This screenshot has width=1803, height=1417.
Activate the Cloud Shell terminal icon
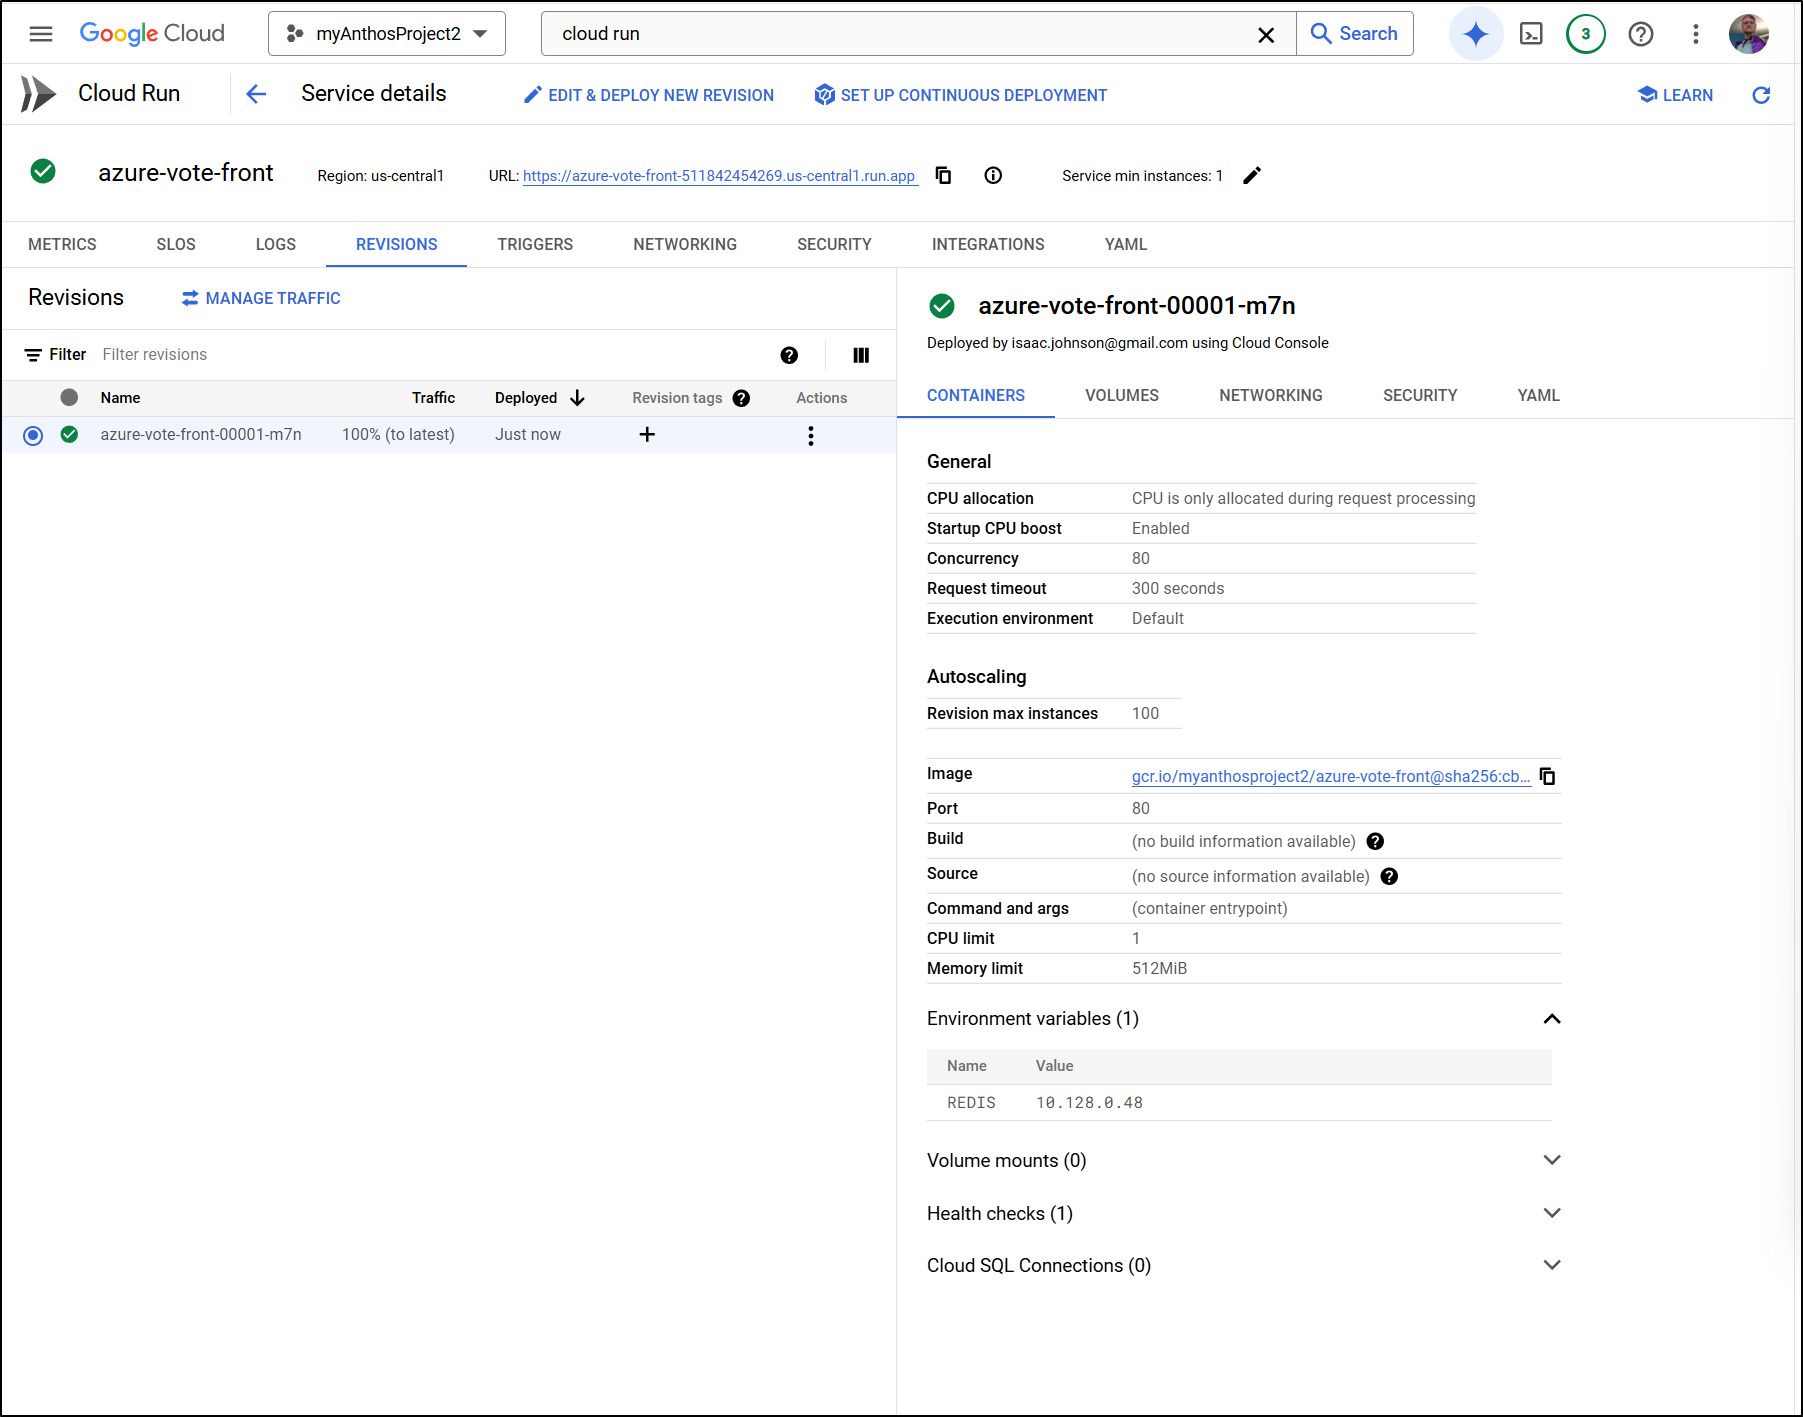1531,34
